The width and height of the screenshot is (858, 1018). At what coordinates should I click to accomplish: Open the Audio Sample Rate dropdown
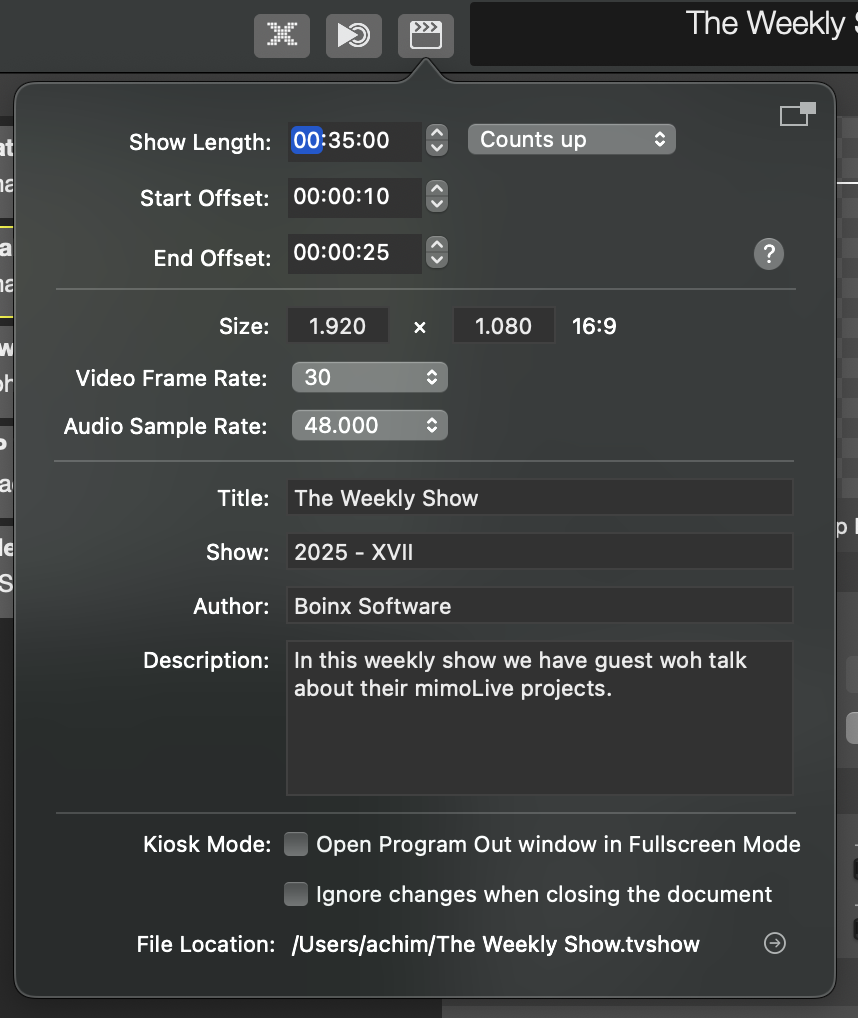point(370,425)
